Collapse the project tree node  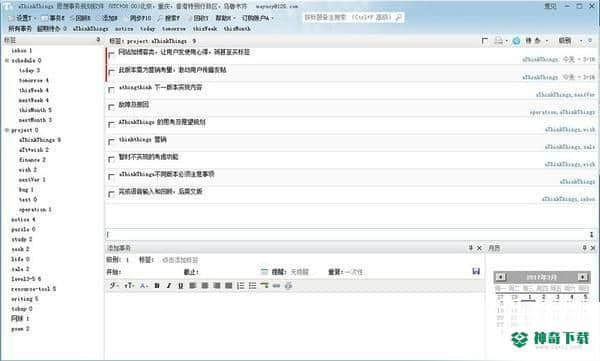tap(7, 130)
